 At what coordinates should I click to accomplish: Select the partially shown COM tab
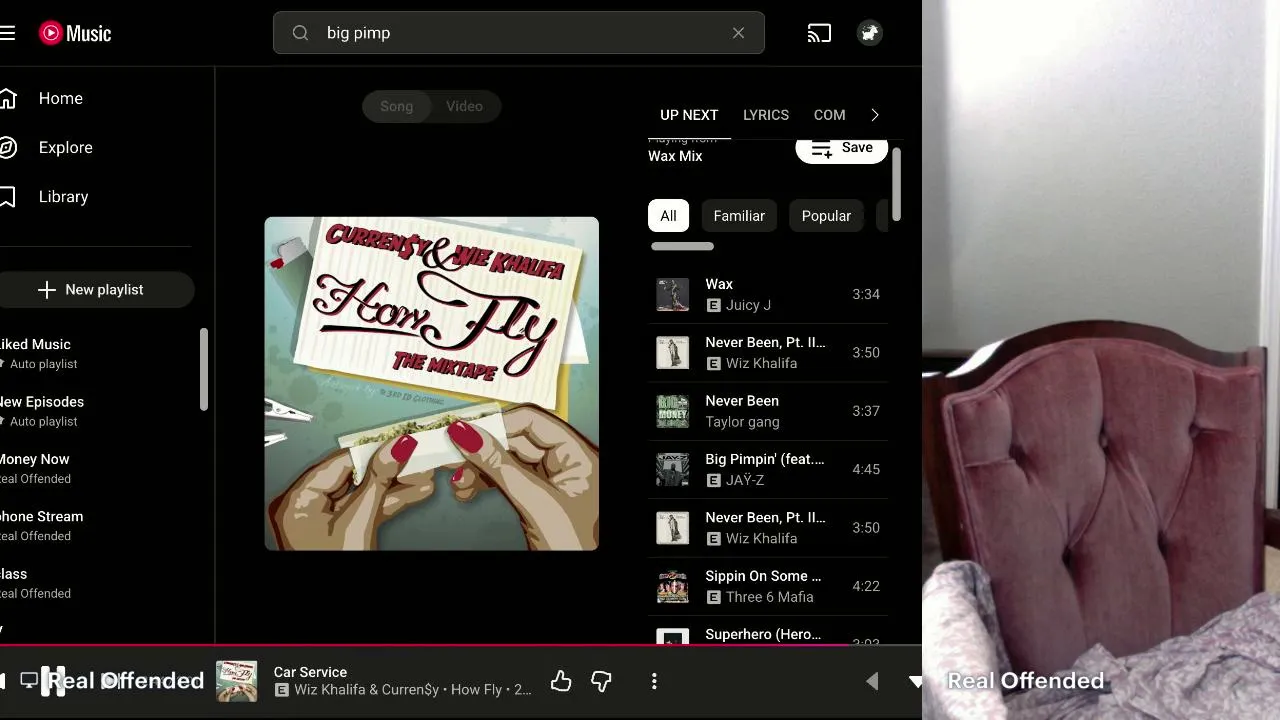[x=829, y=115]
